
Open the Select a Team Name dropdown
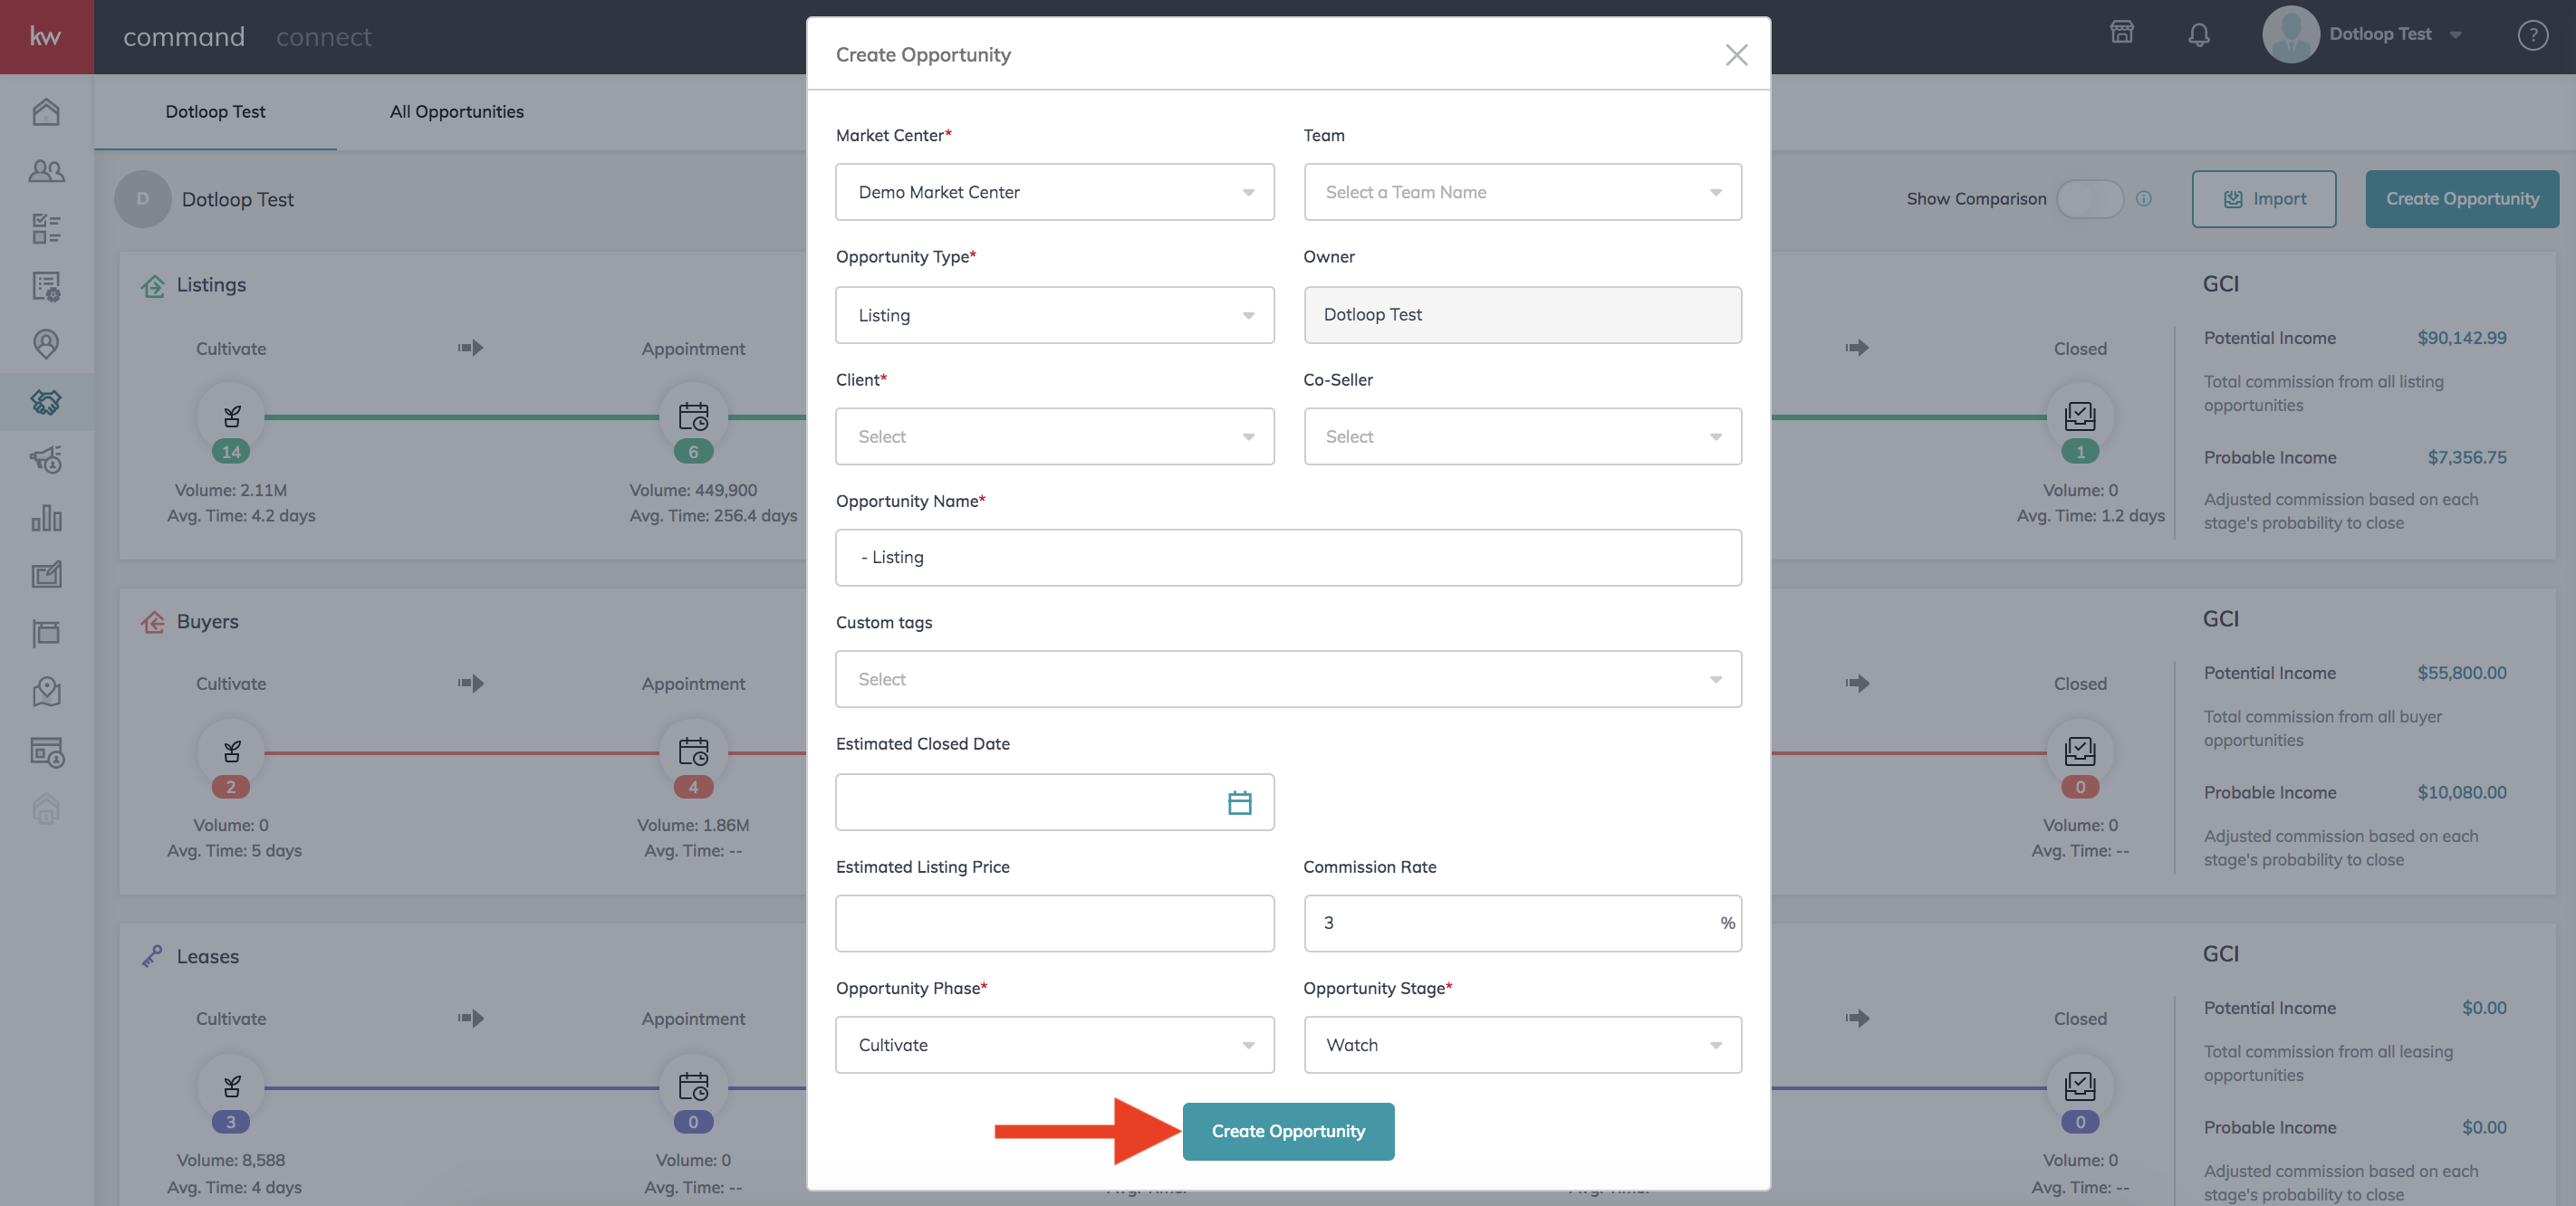[1522, 192]
